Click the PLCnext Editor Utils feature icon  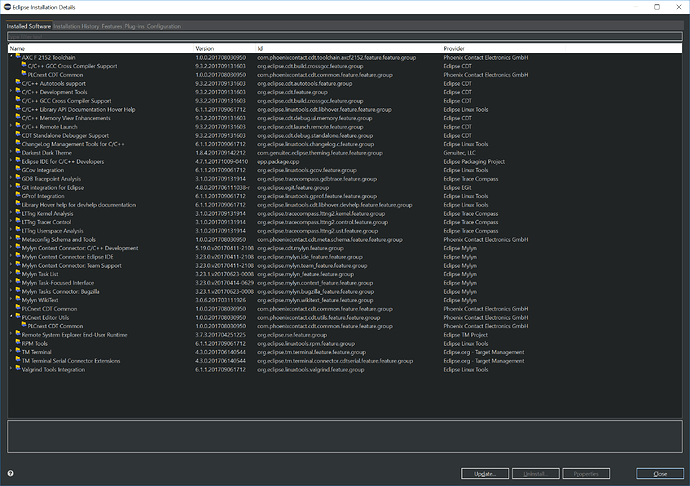(18, 317)
